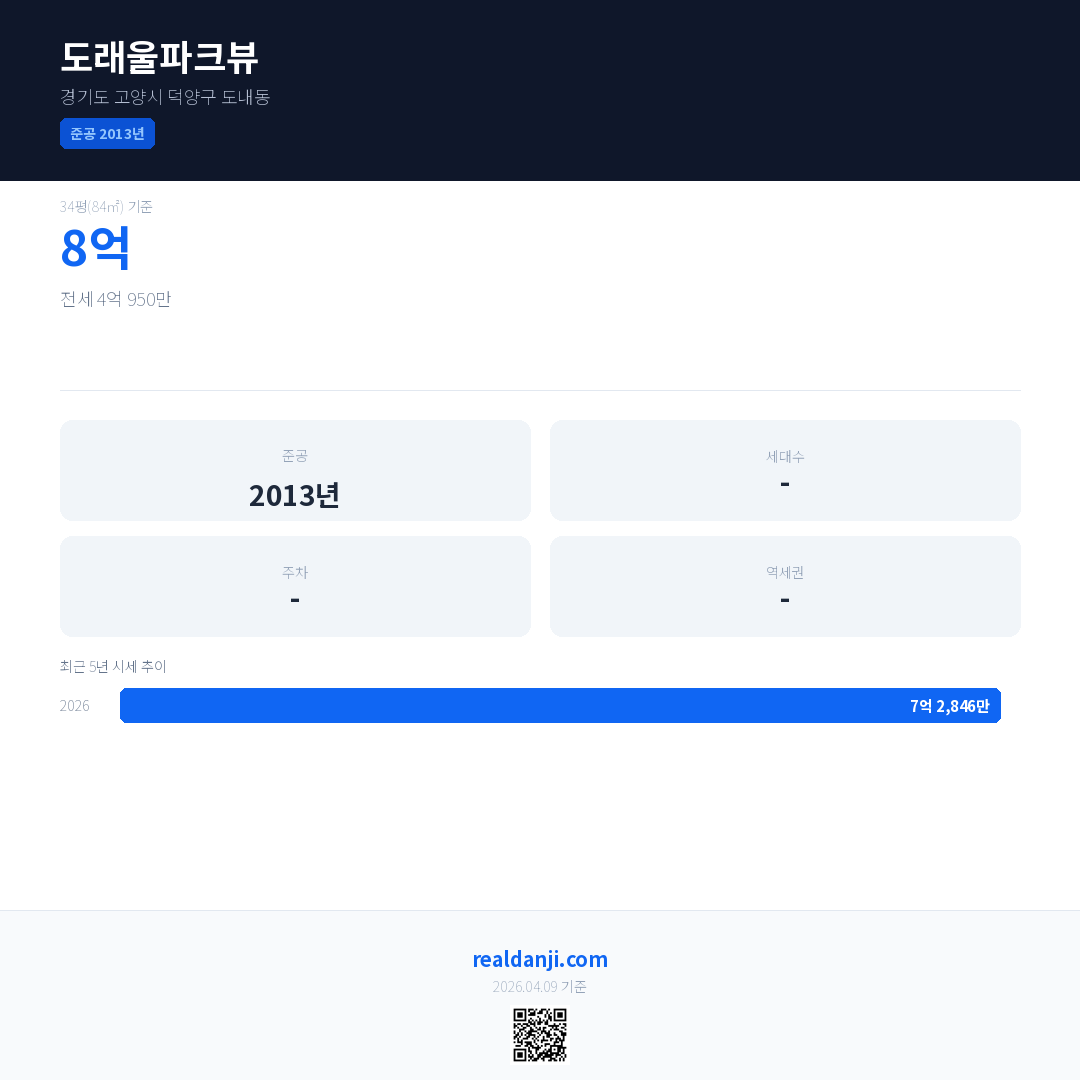Click the QR code in the footer
Screen dimensions: 1080x1080
click(540, 1035)
